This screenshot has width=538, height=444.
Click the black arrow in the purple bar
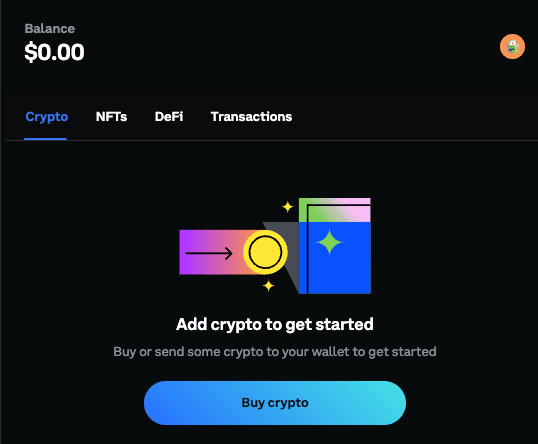(209, 253)
